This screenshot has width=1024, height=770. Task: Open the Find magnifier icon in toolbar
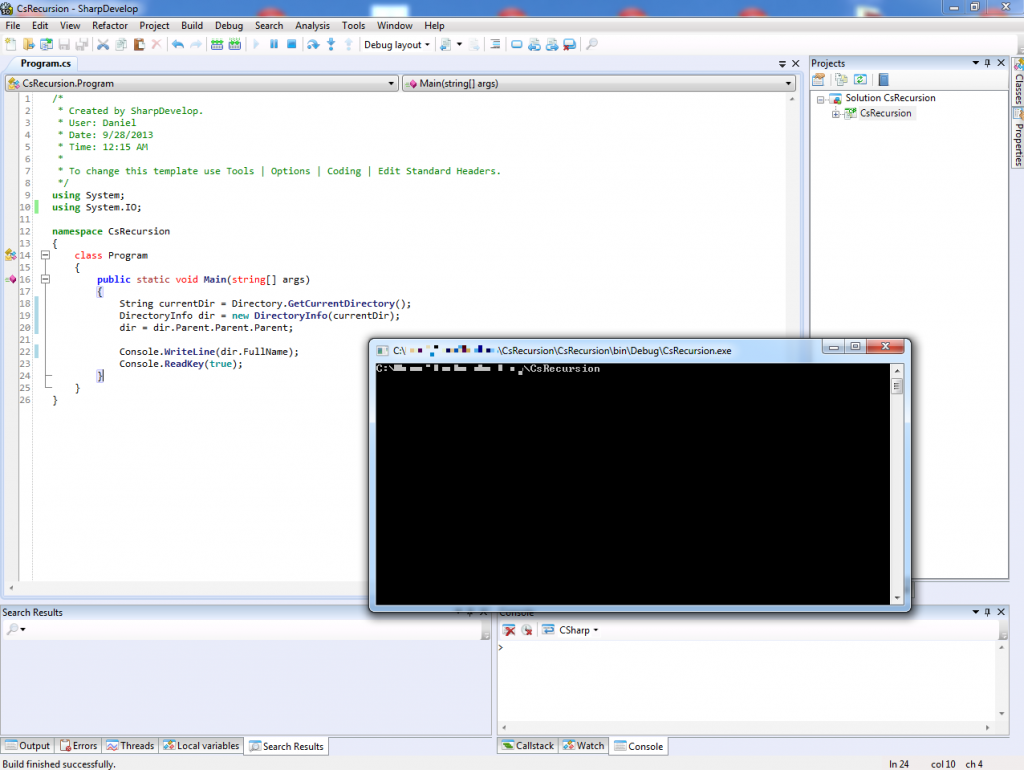pos(591,44)
